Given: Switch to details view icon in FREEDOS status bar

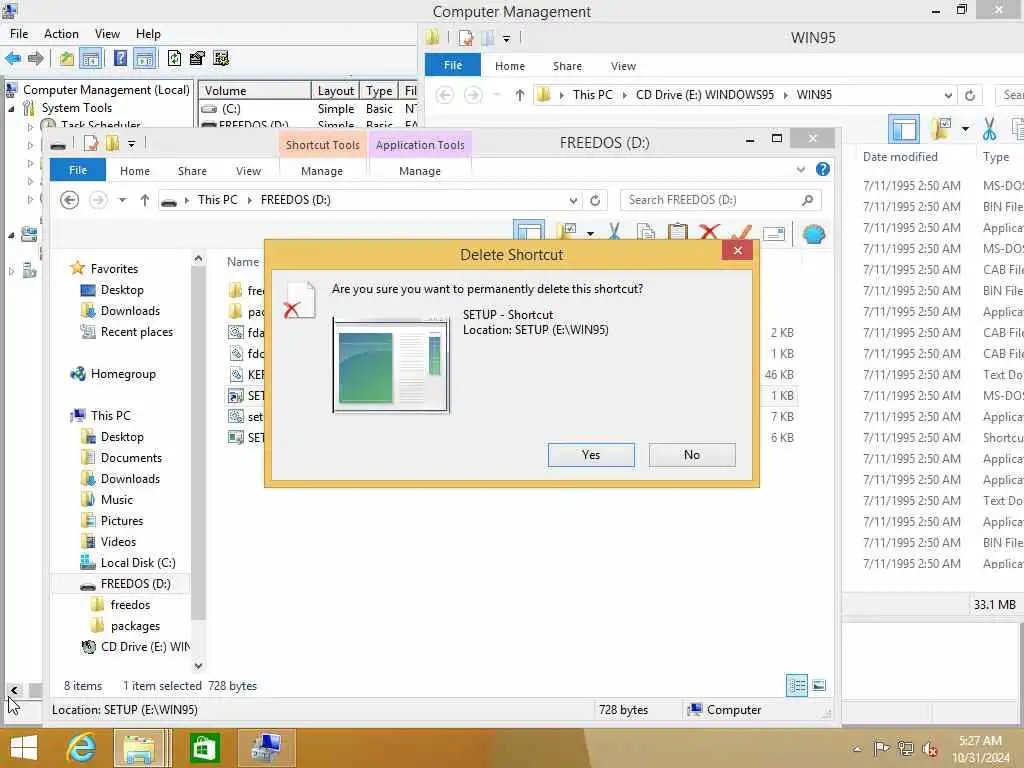Looking at the screenshot, I should [x=797, y=686].
